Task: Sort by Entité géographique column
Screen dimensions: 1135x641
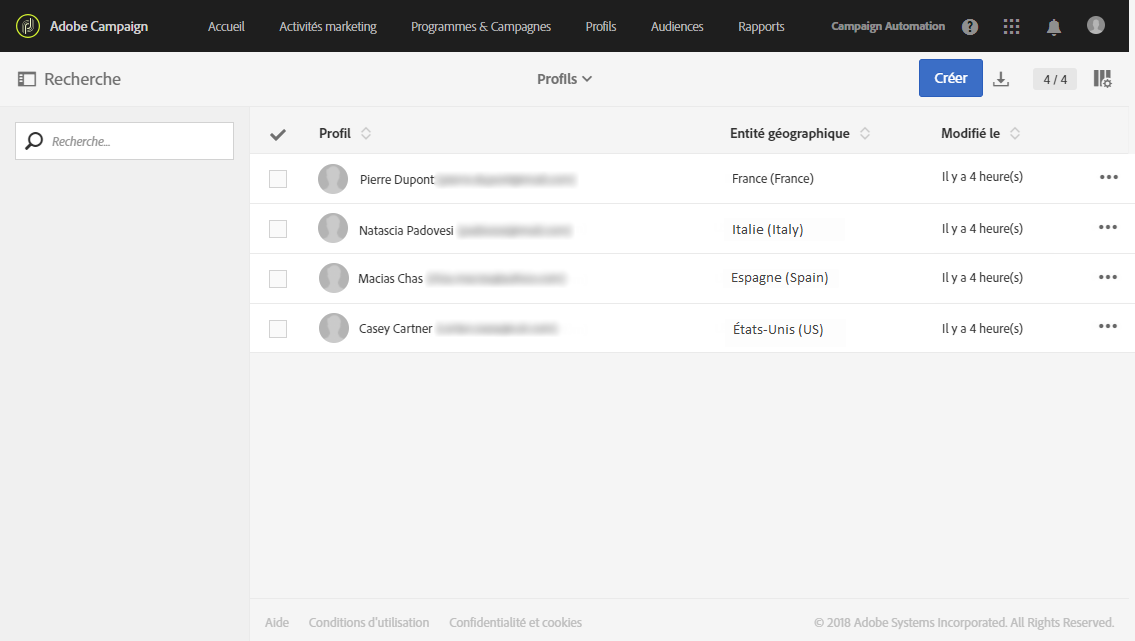Action: coord(865,134)
